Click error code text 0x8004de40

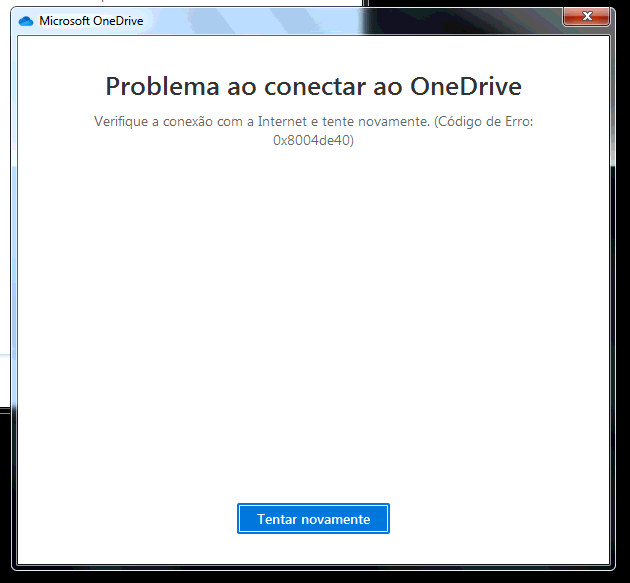tap(313, 140)
